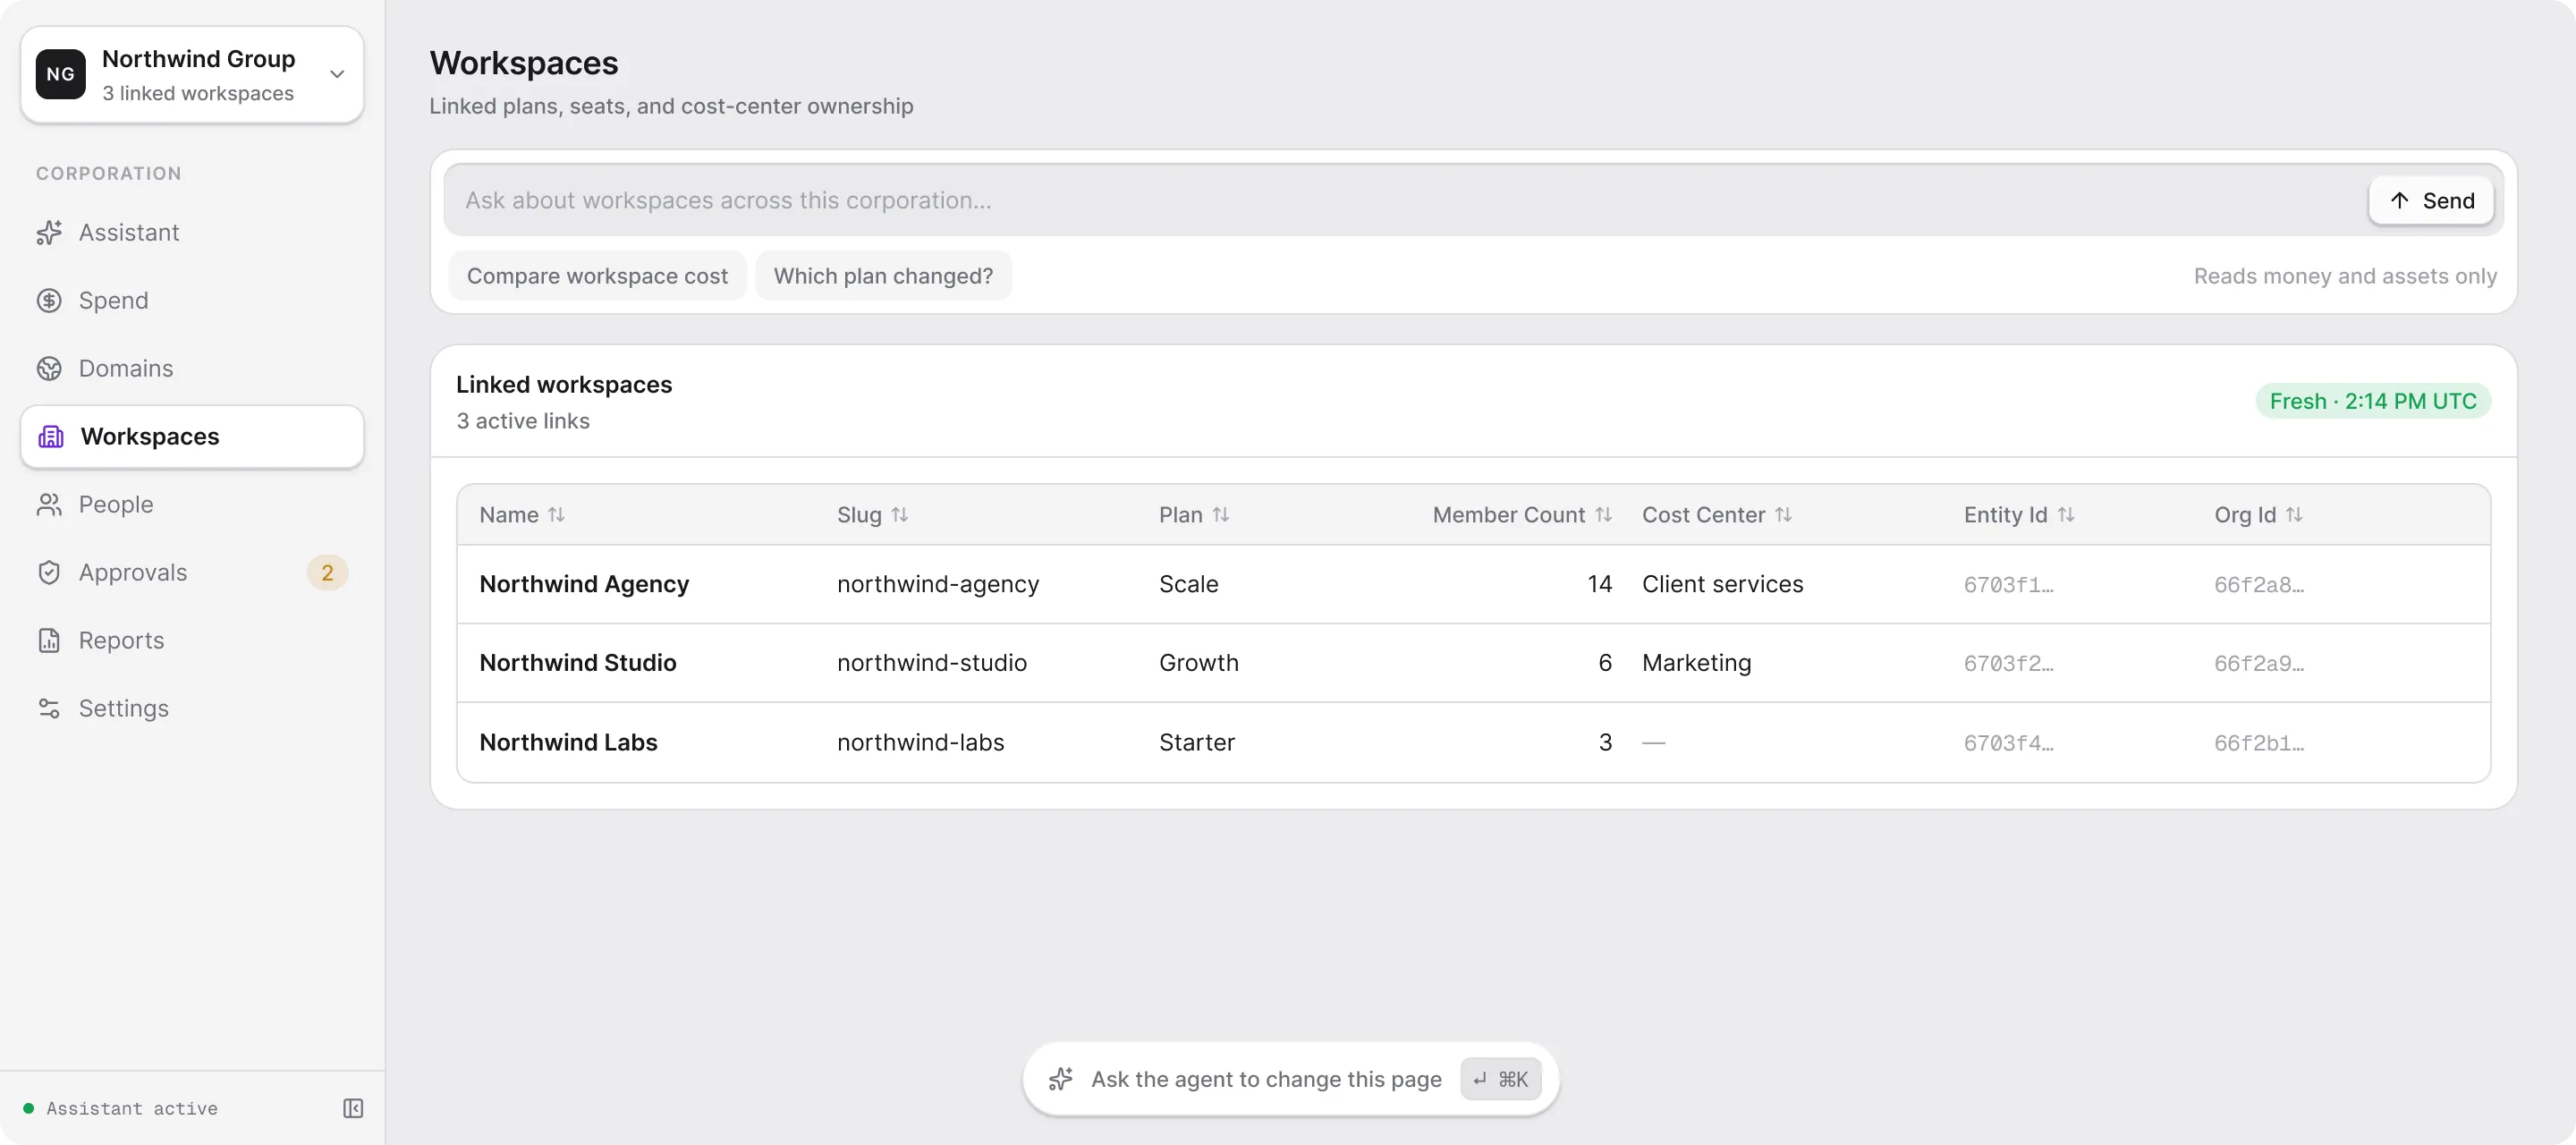Click the 6703f4… entity id cell
Viewport: 2576px width, 1145px height.
click(2008, 743)
